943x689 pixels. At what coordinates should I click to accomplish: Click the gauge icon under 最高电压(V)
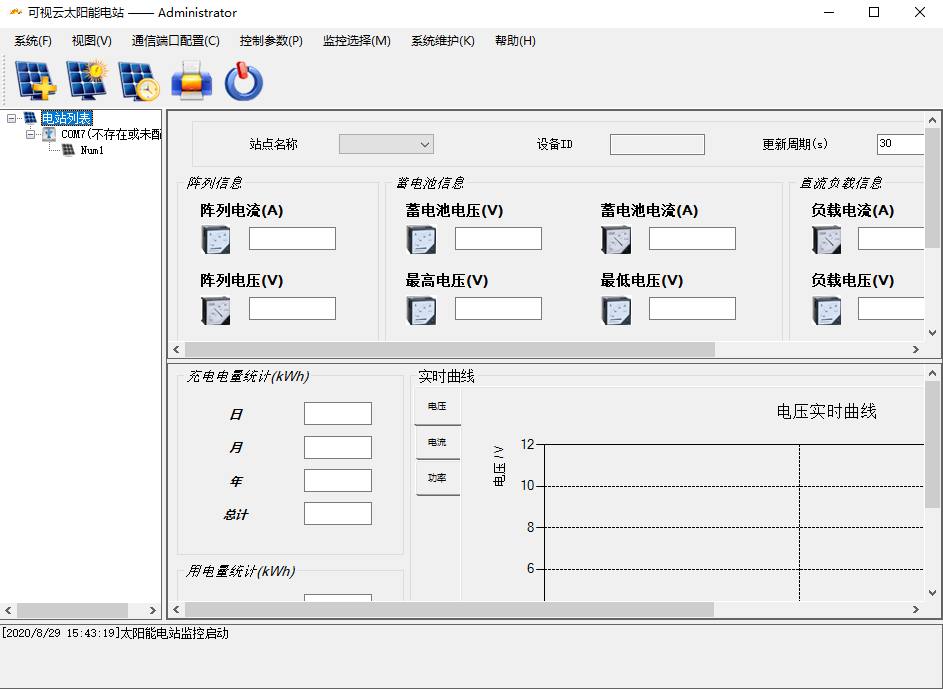[x=421, y=311]
